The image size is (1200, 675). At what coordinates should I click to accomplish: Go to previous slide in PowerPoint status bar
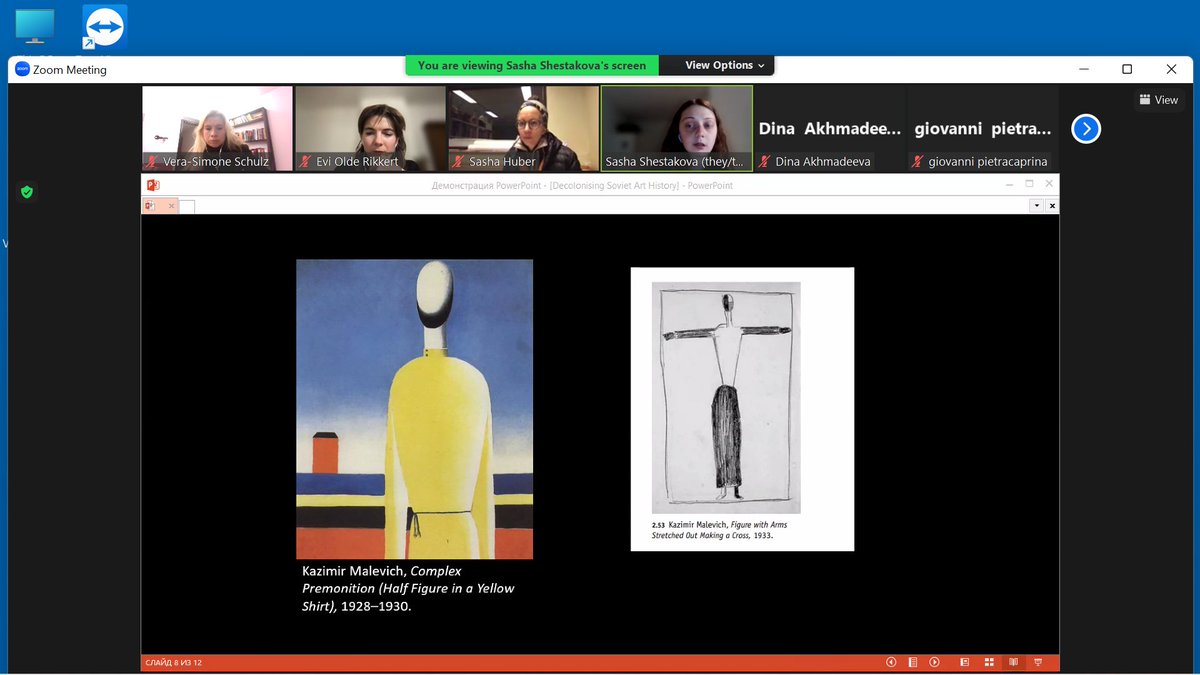coord(891,662)
